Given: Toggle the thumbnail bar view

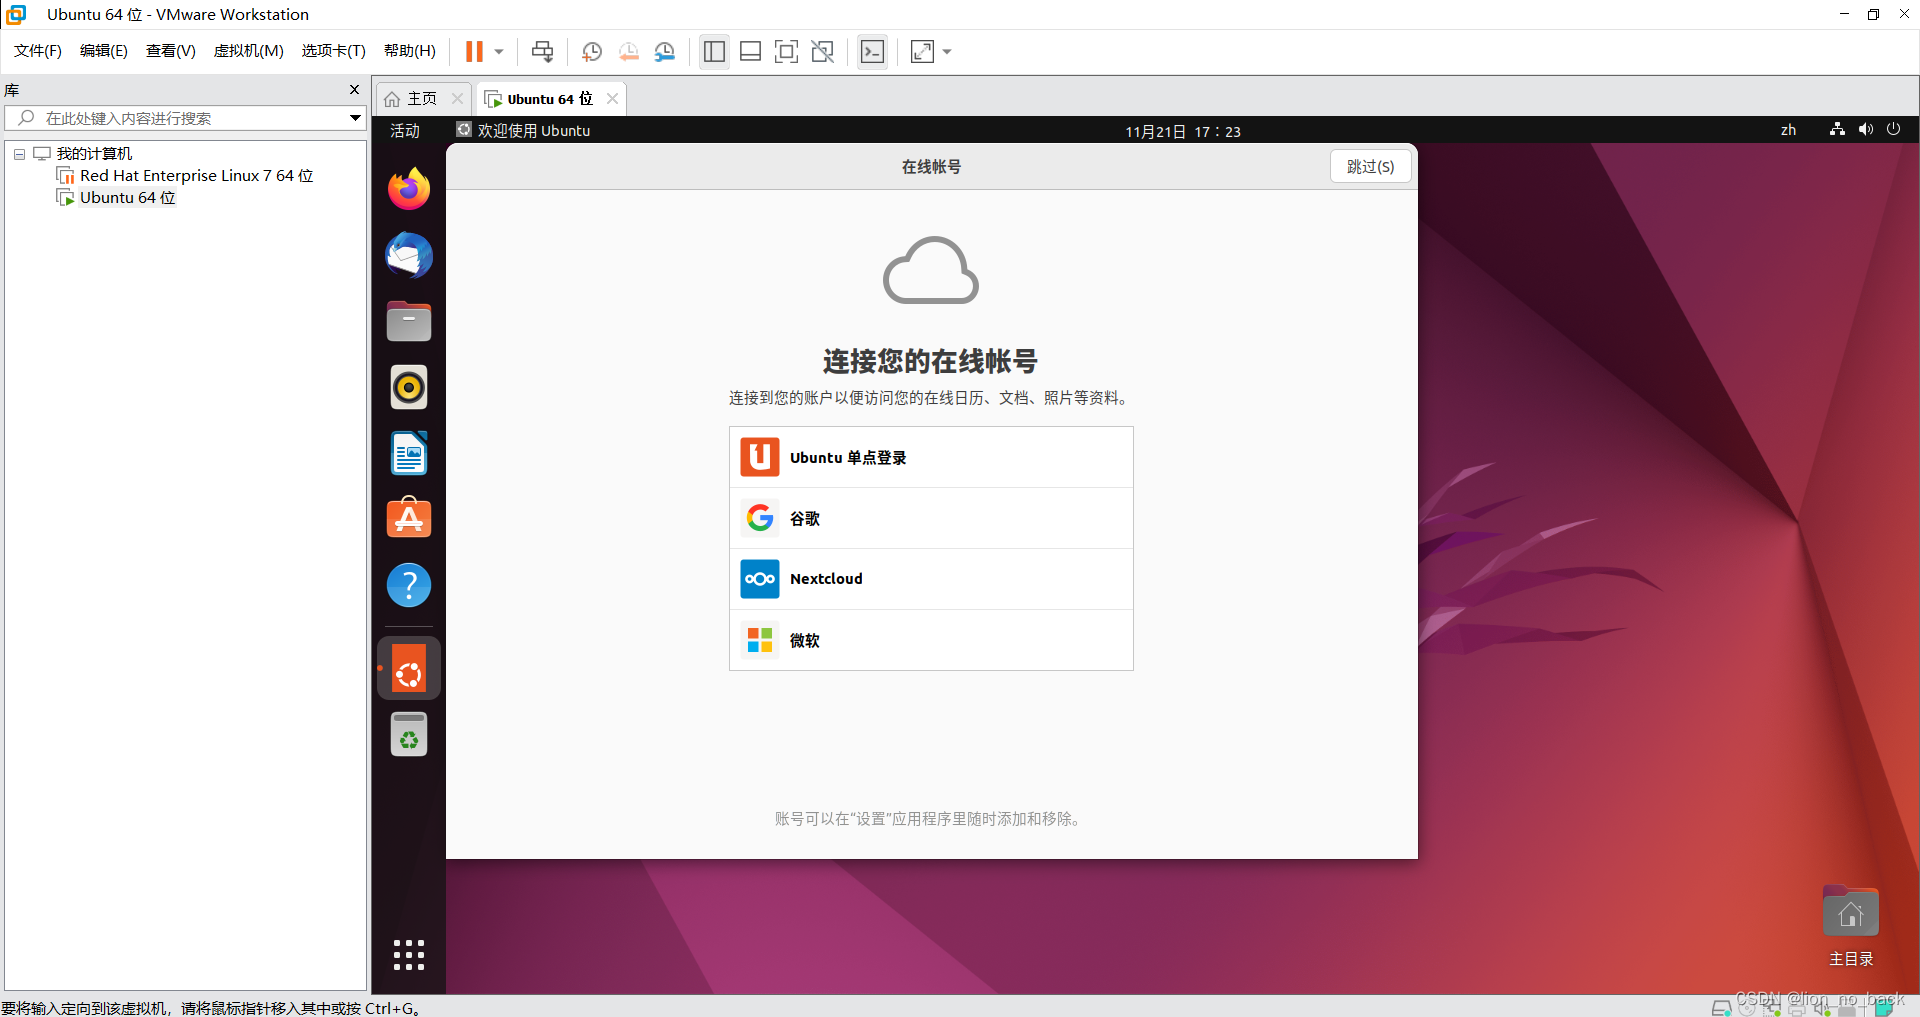Looking at the screenshot, I should [750, 51].
